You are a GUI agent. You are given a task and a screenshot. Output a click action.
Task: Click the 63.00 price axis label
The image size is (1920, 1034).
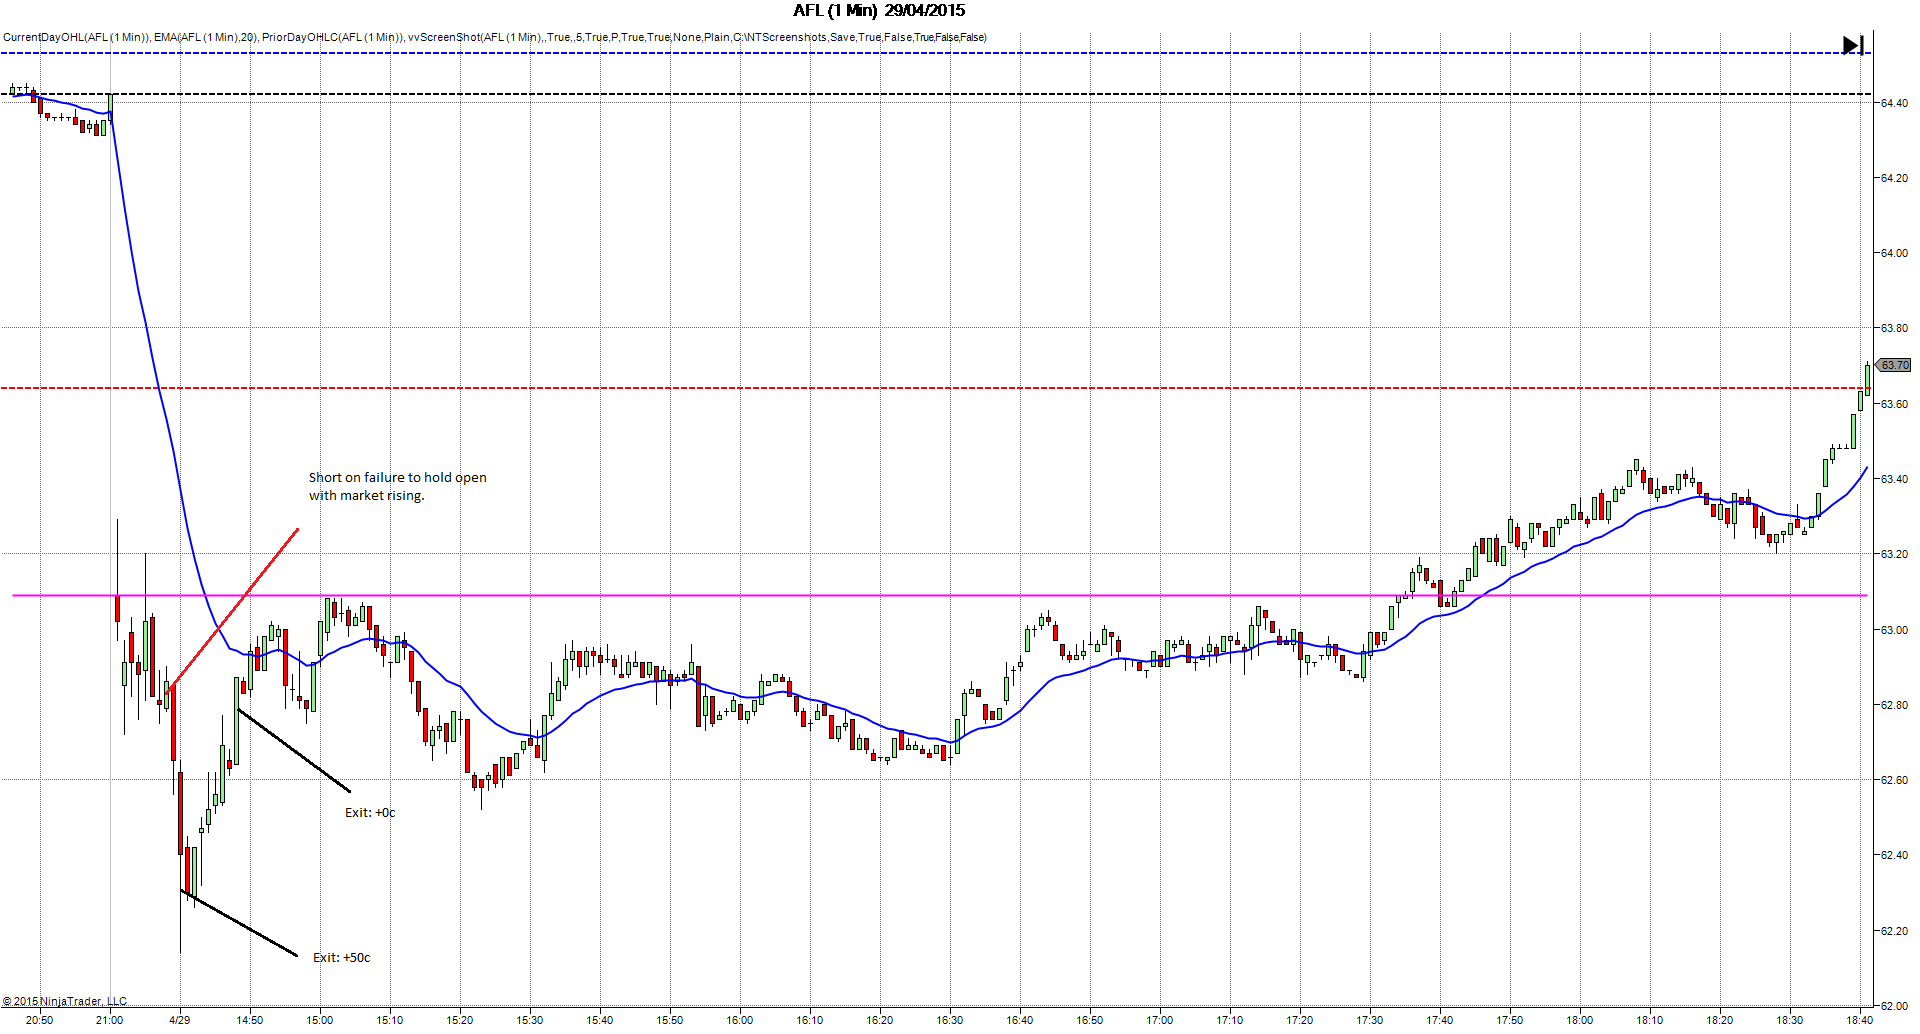tap(1893, 630)
